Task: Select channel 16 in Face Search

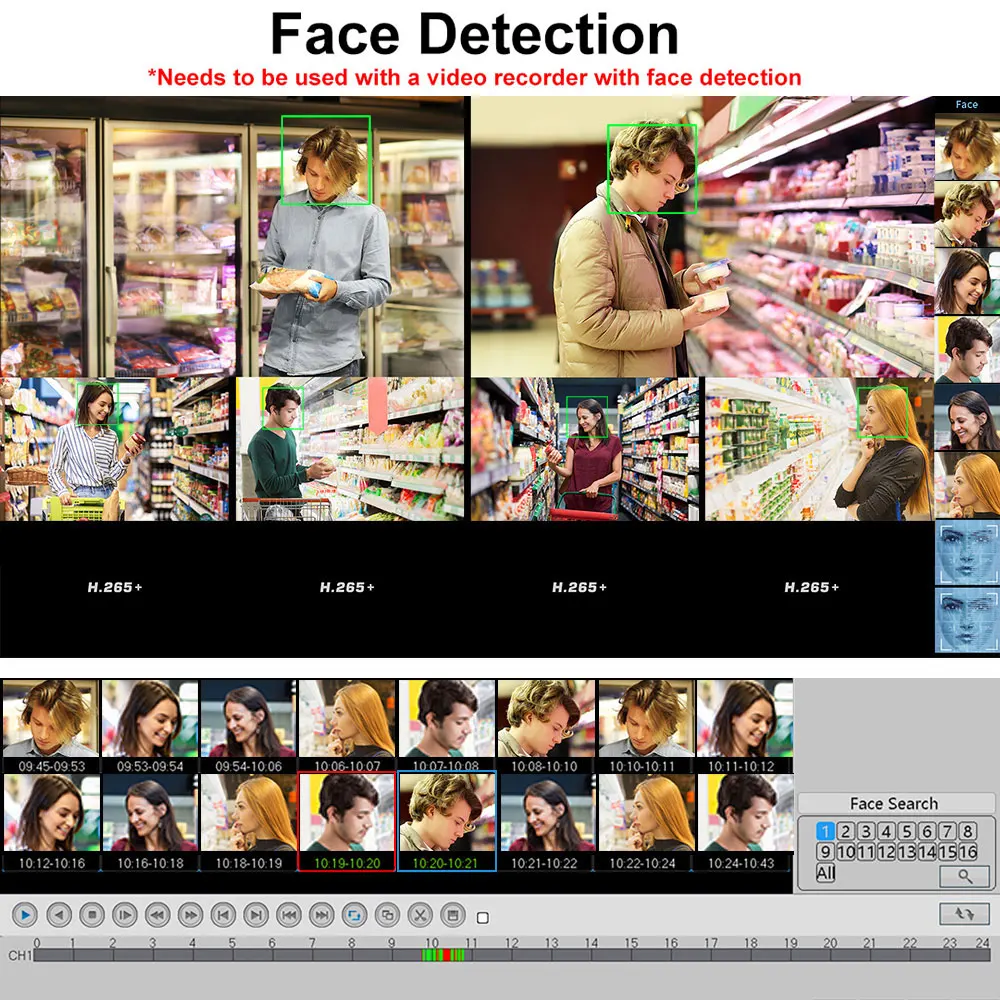Action: tap(968, 851)
